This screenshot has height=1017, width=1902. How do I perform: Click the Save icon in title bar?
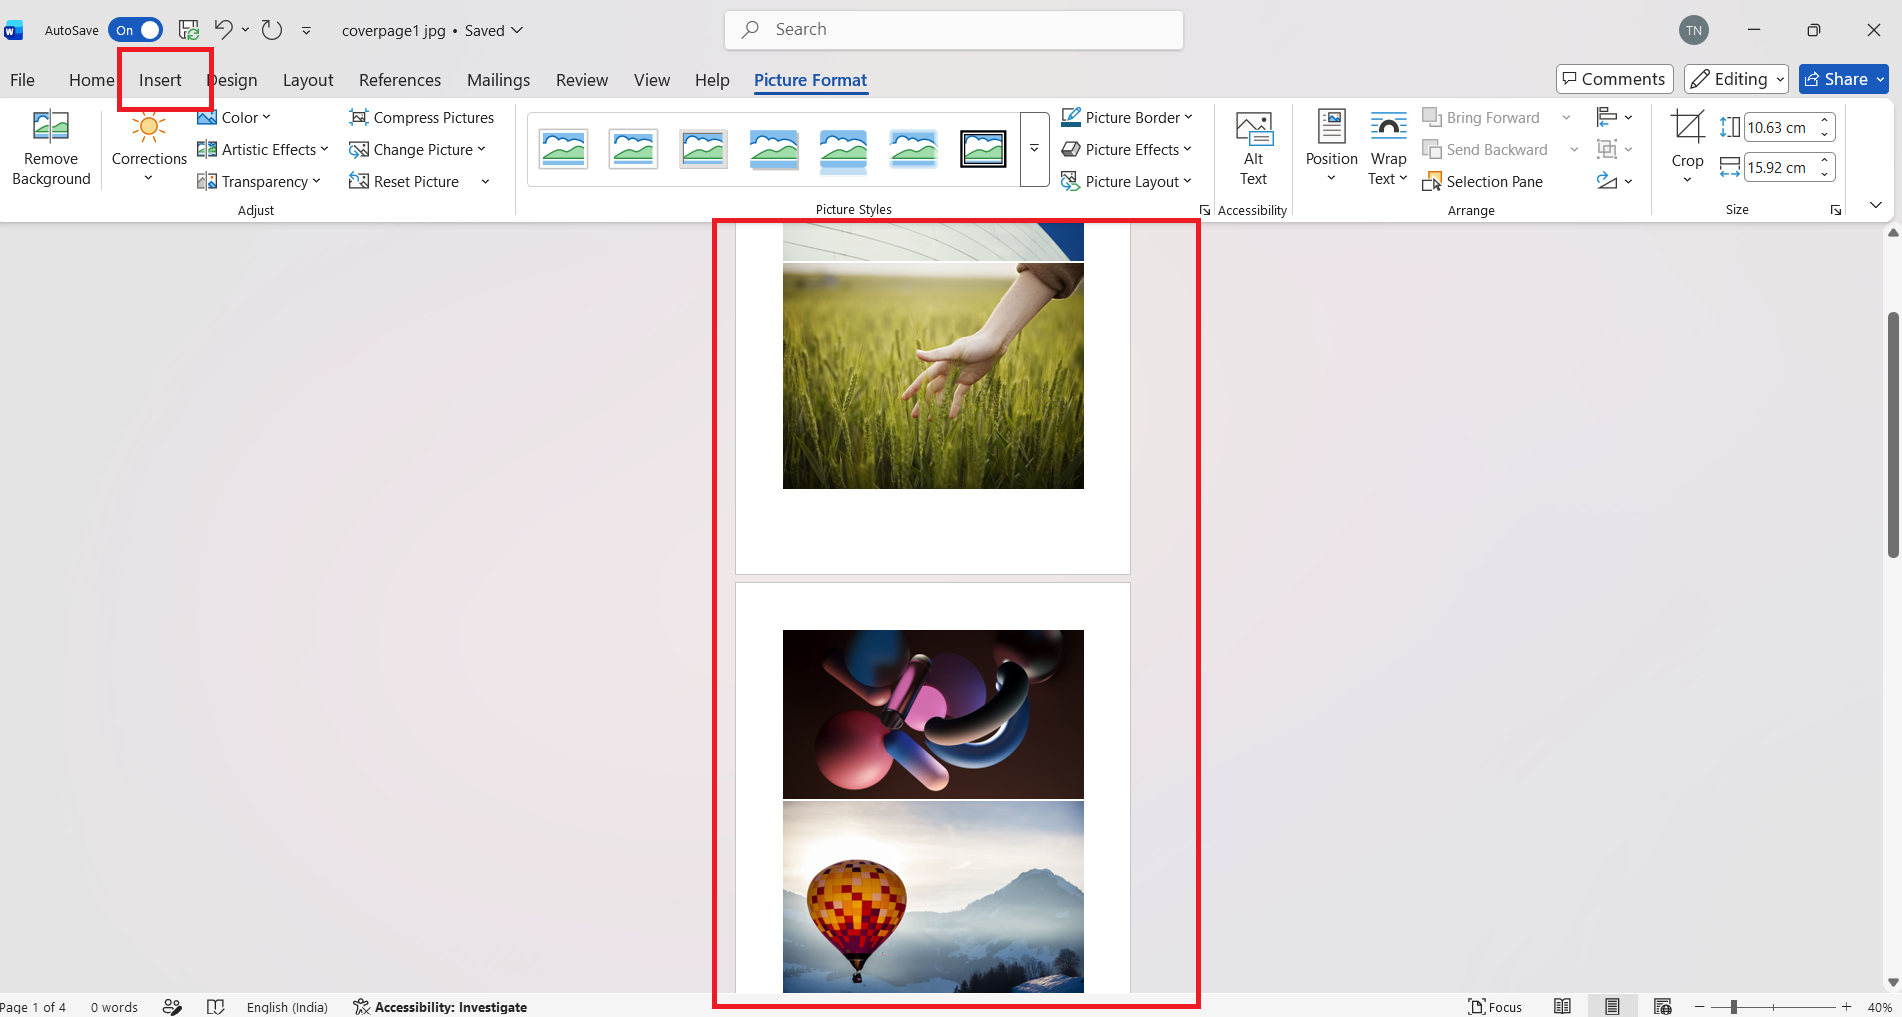coord(188,30)
